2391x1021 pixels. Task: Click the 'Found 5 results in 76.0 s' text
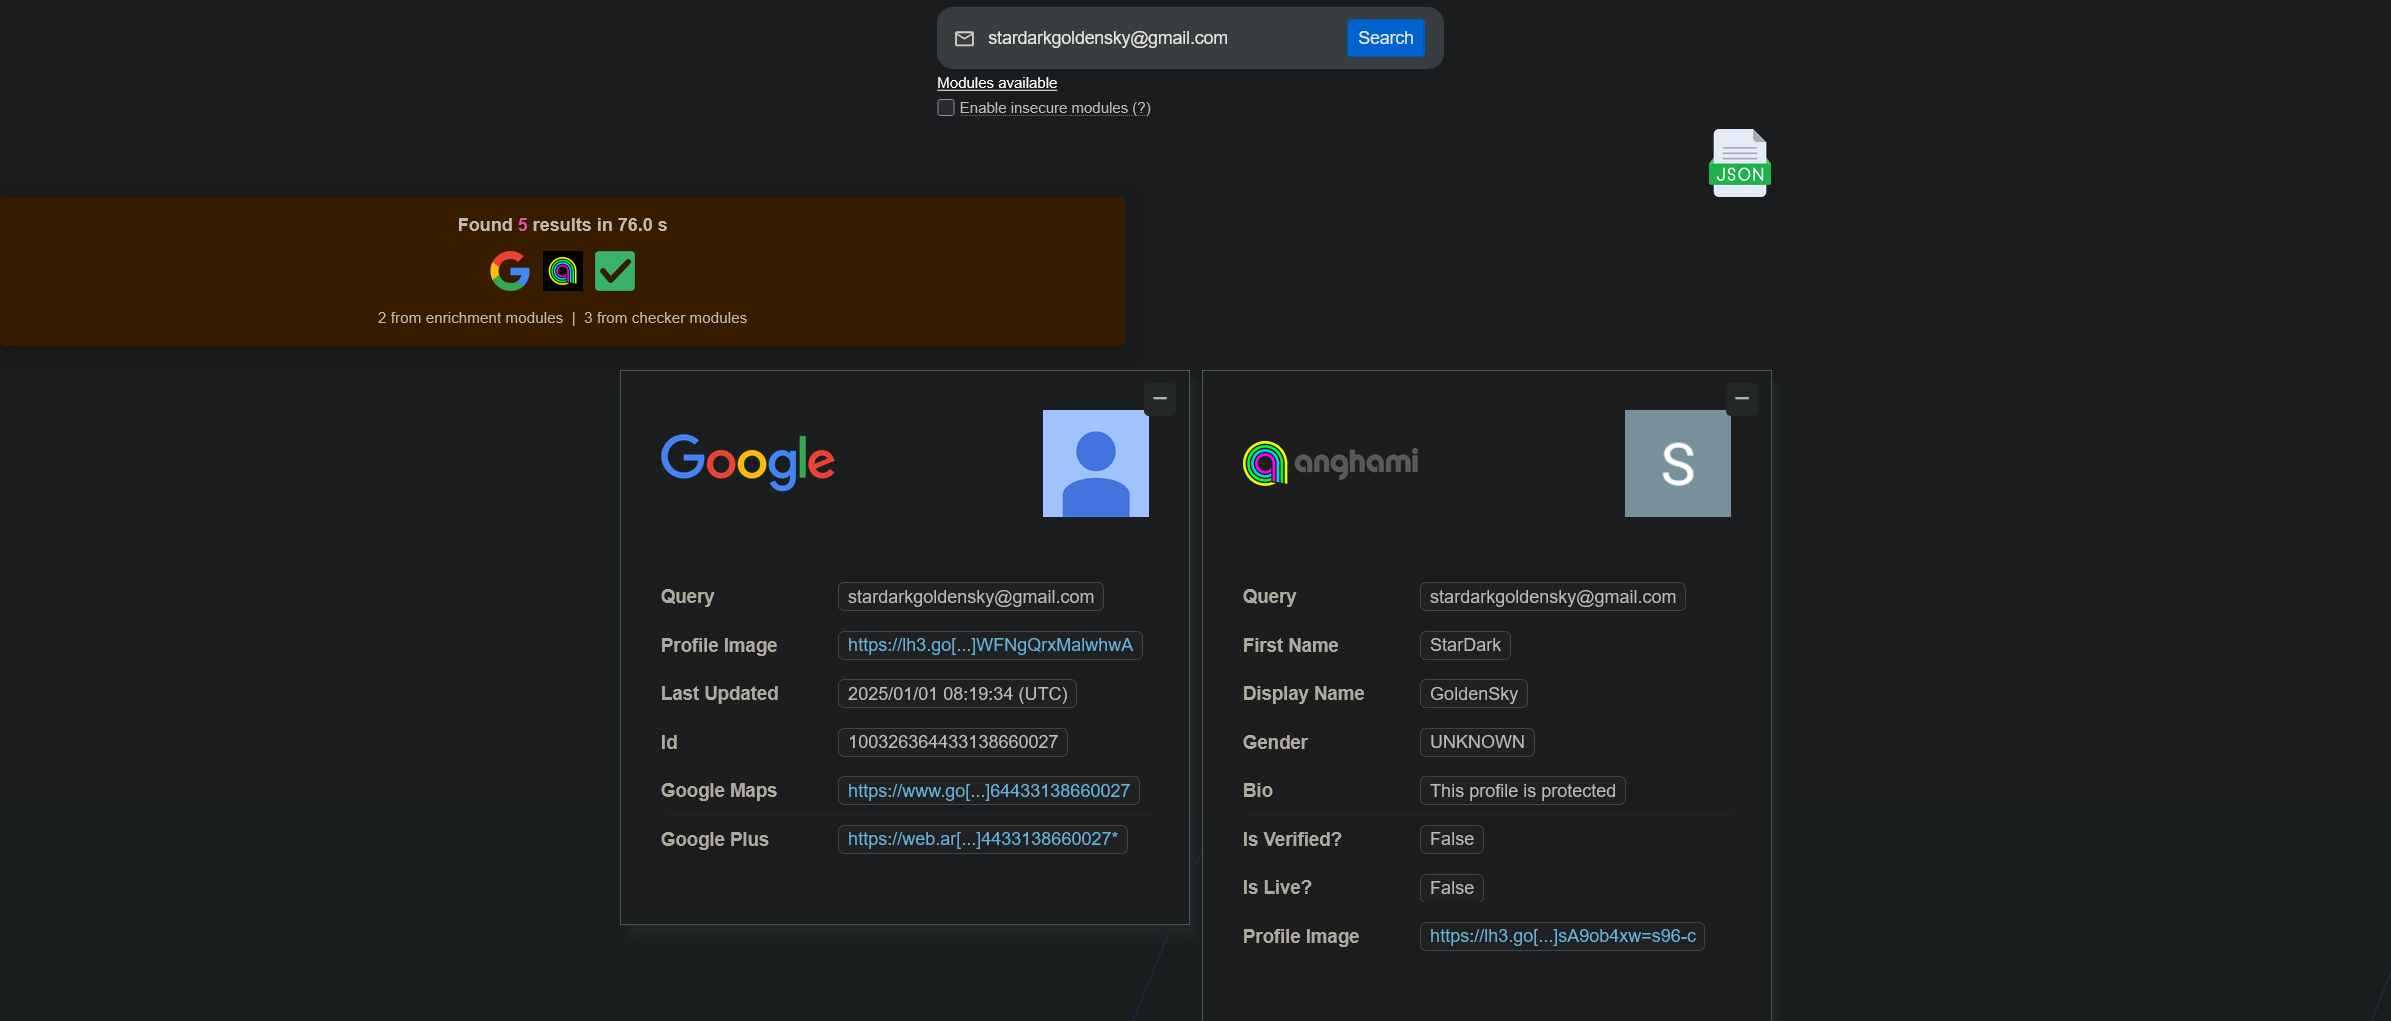pos(562,225)
